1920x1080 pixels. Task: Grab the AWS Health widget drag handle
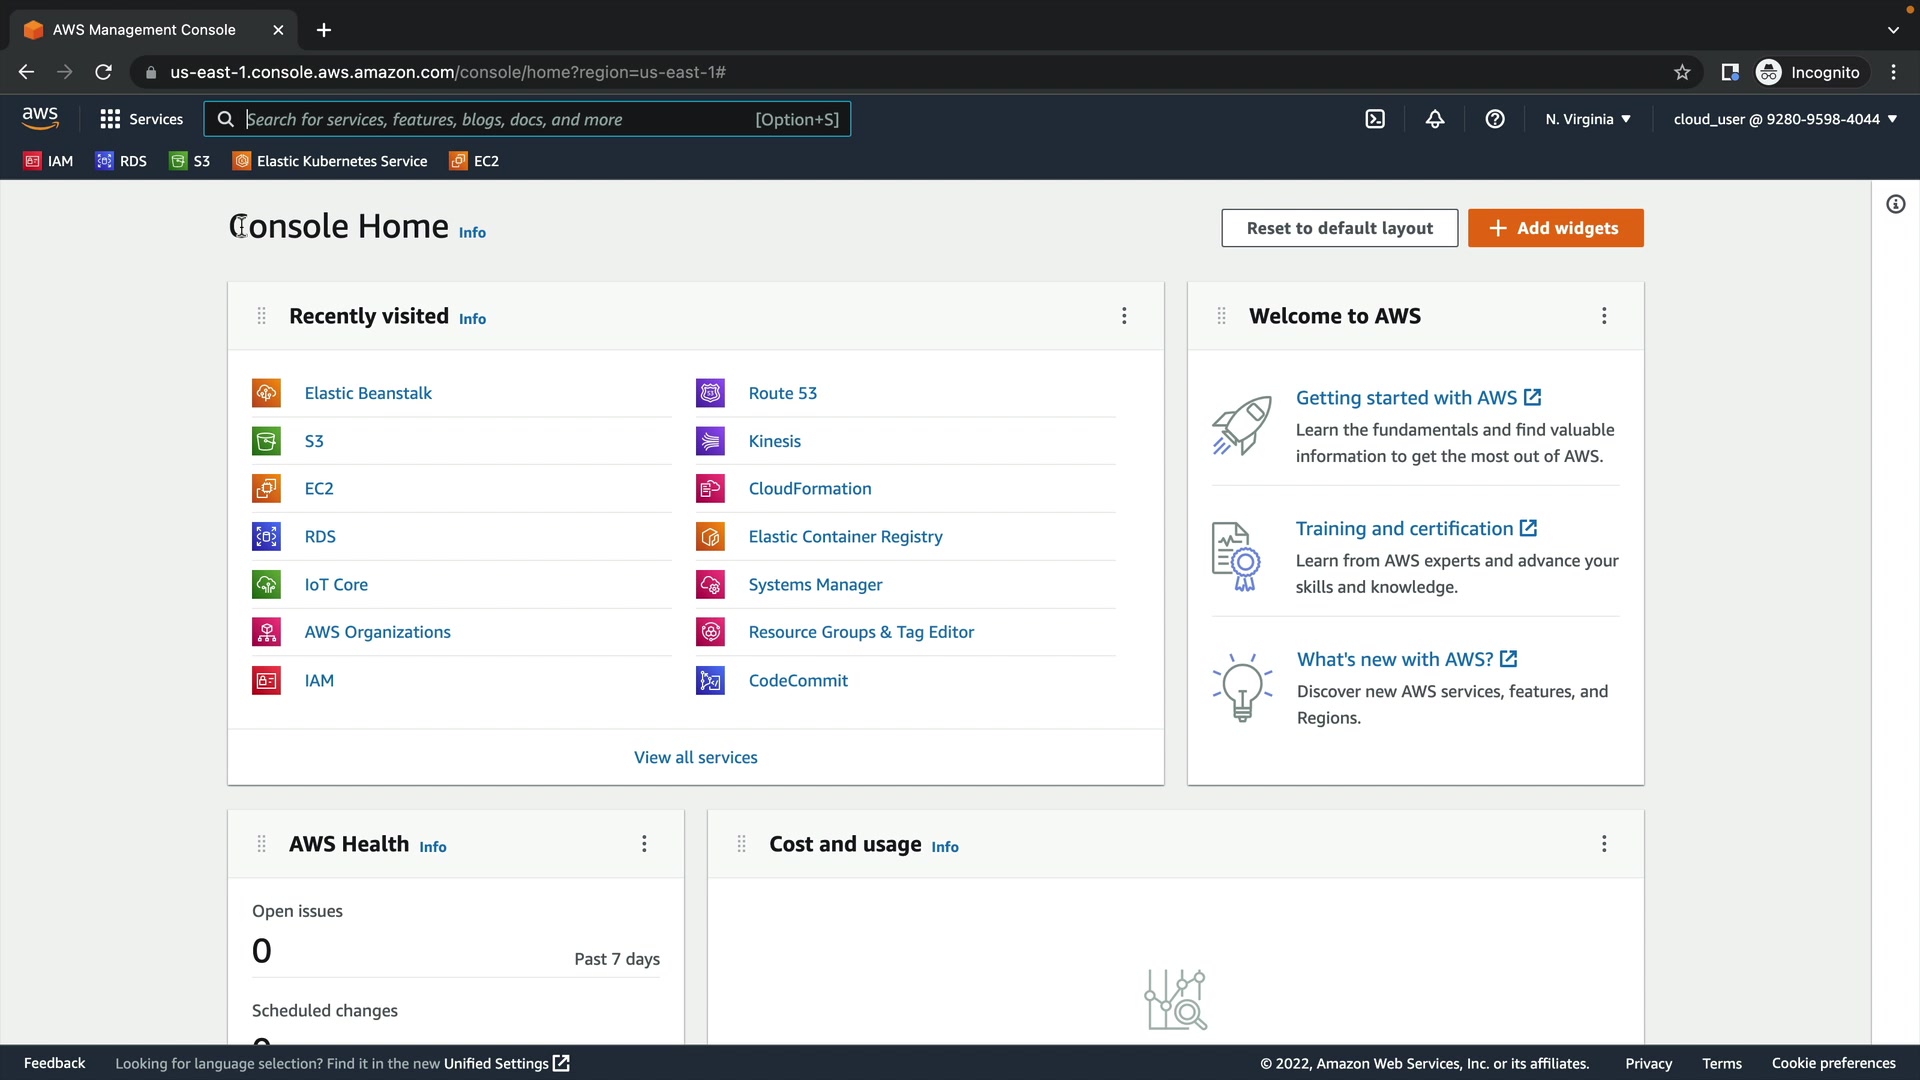tap(261, 844)
